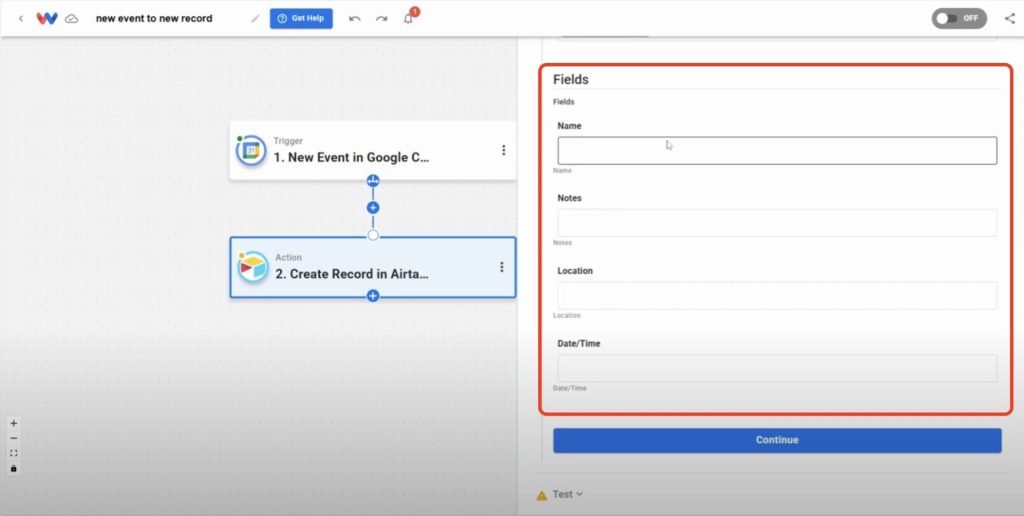1024x516 pixels.
Task: Click the workflow title 'new event to new record'
Action: 154,18
